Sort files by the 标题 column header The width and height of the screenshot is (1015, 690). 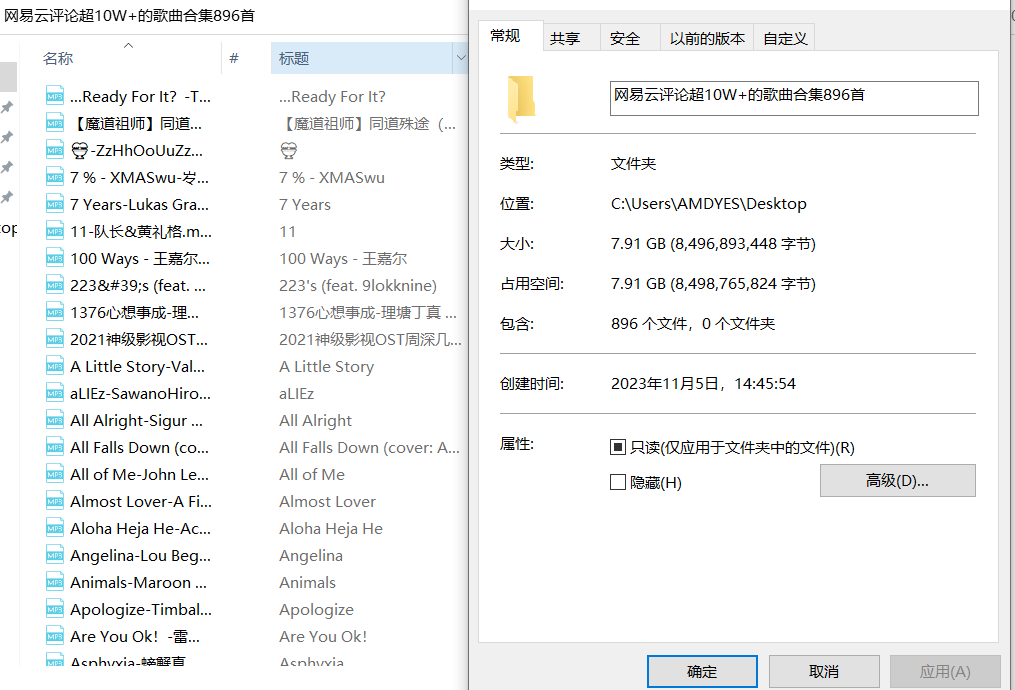294,58
